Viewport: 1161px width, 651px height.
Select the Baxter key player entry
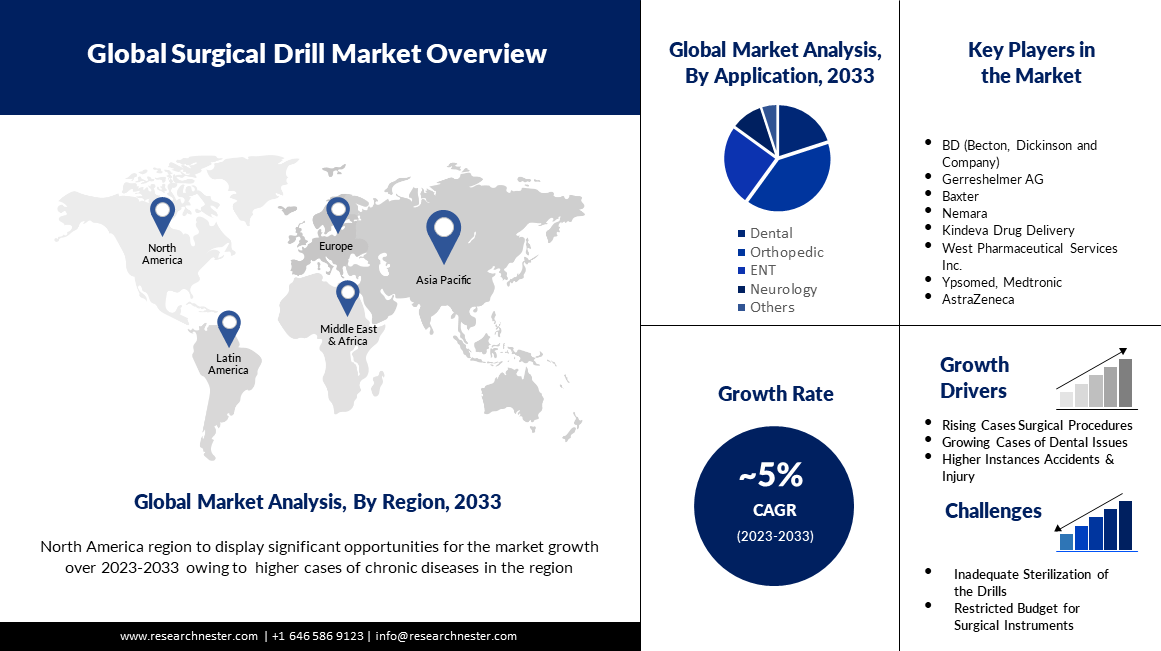tap(960, 196)
